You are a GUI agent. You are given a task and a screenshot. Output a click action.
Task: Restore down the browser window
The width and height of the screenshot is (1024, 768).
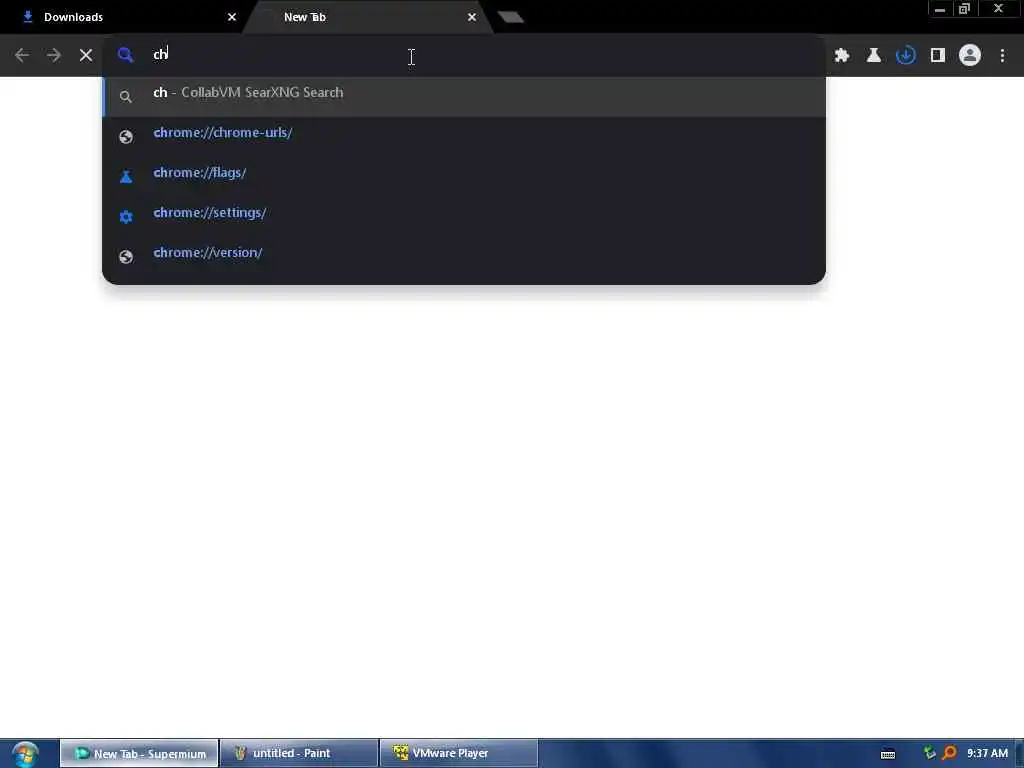click(x=964, y=9)
